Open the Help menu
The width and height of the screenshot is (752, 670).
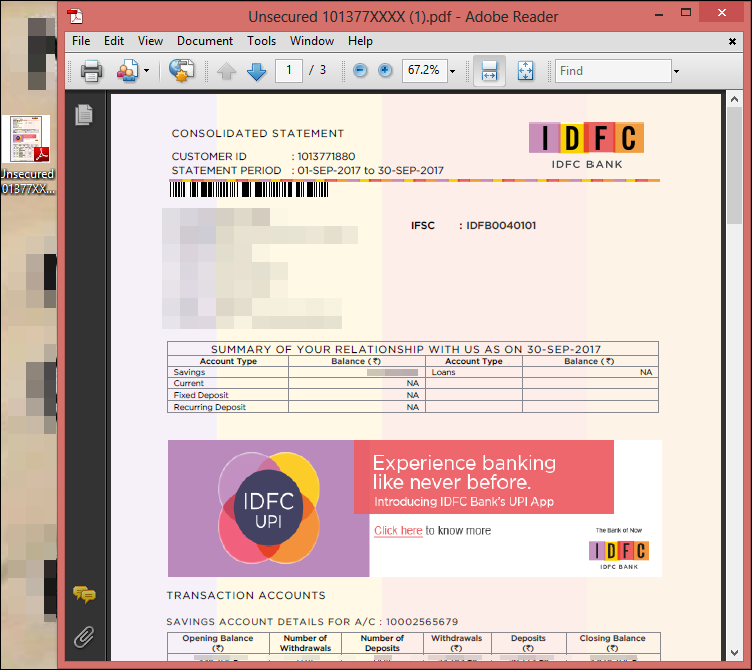pos(360,41)
